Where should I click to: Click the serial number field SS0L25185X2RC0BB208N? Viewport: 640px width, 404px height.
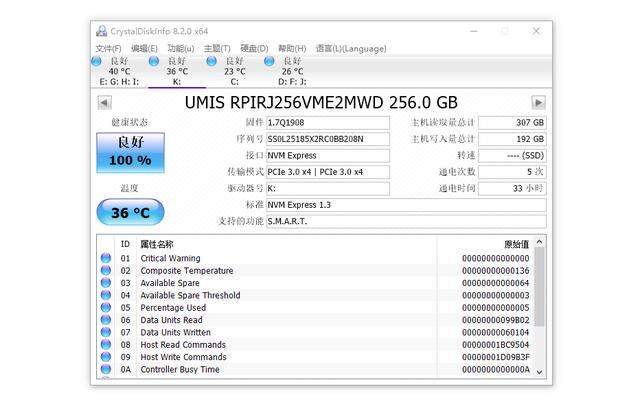tap(328, 139)
